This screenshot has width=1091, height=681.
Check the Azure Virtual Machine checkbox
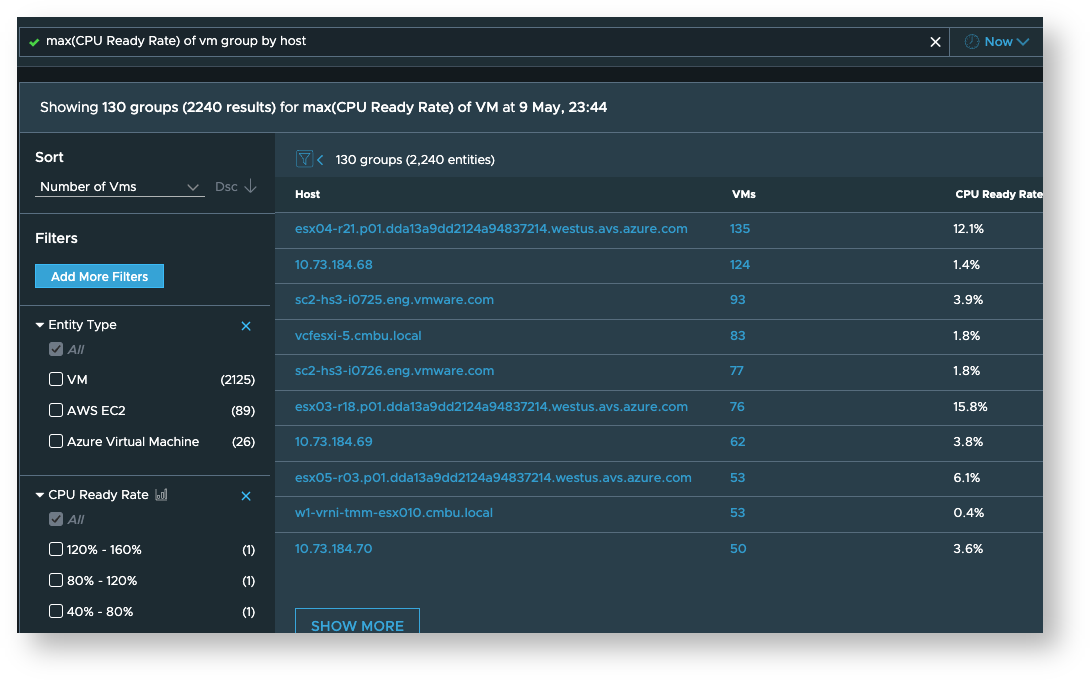(56, 441)
